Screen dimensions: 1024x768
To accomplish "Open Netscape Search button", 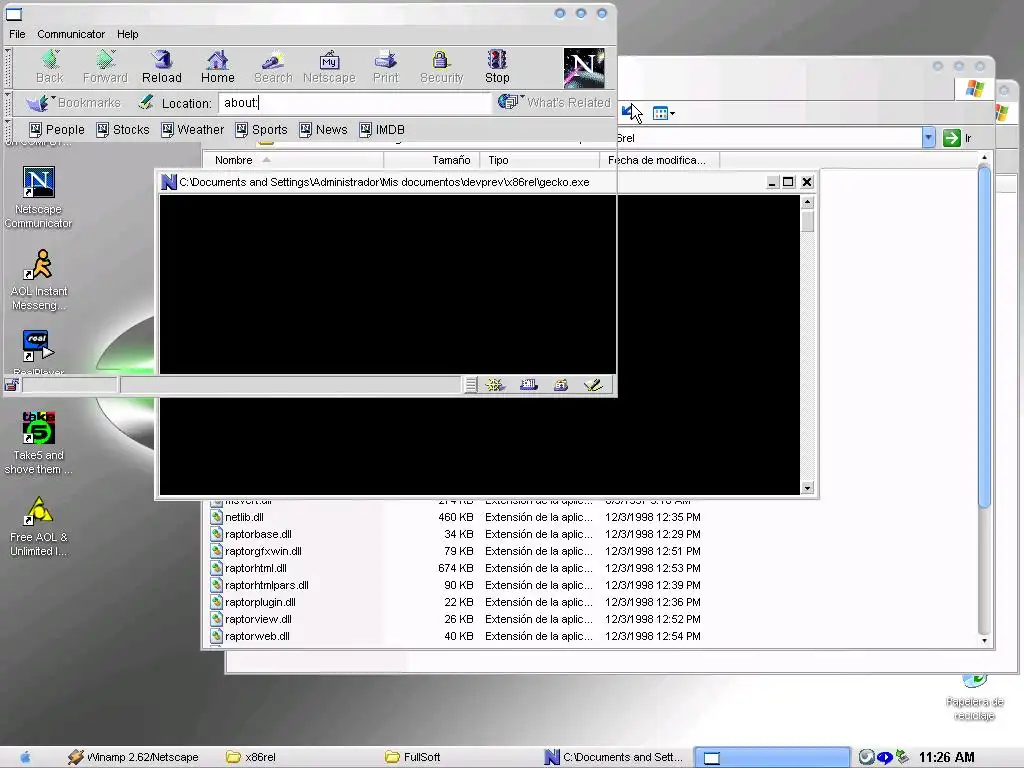I will click(x=273, y=67).
